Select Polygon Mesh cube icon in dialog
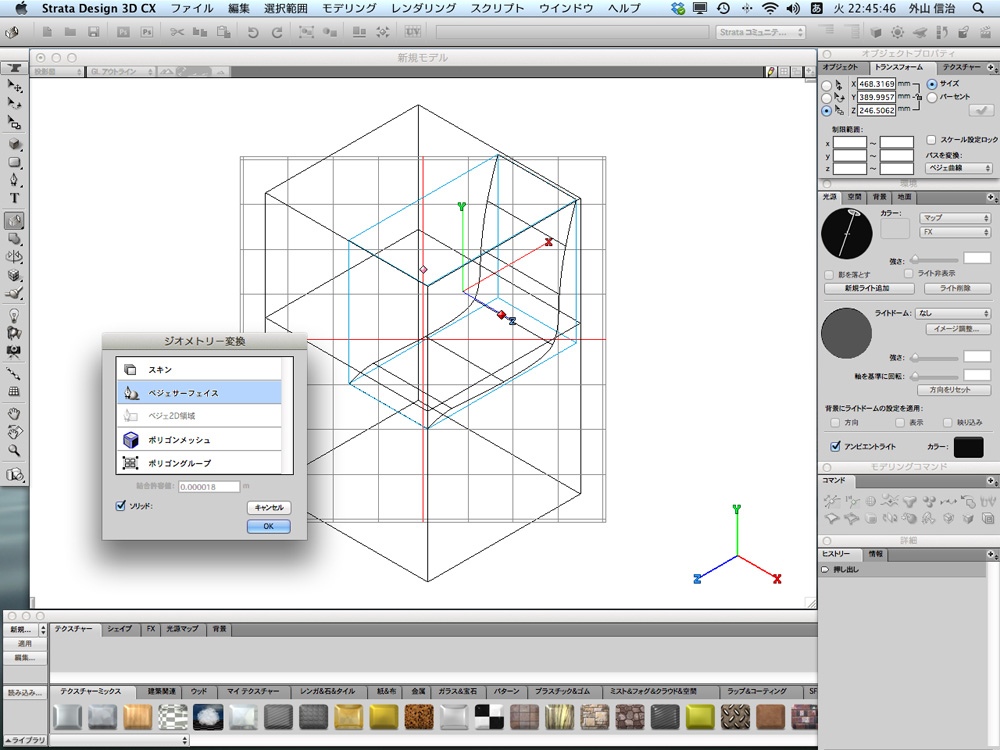Image resolution: width=1000 pixels, height=750 pixels. point(131,439)
